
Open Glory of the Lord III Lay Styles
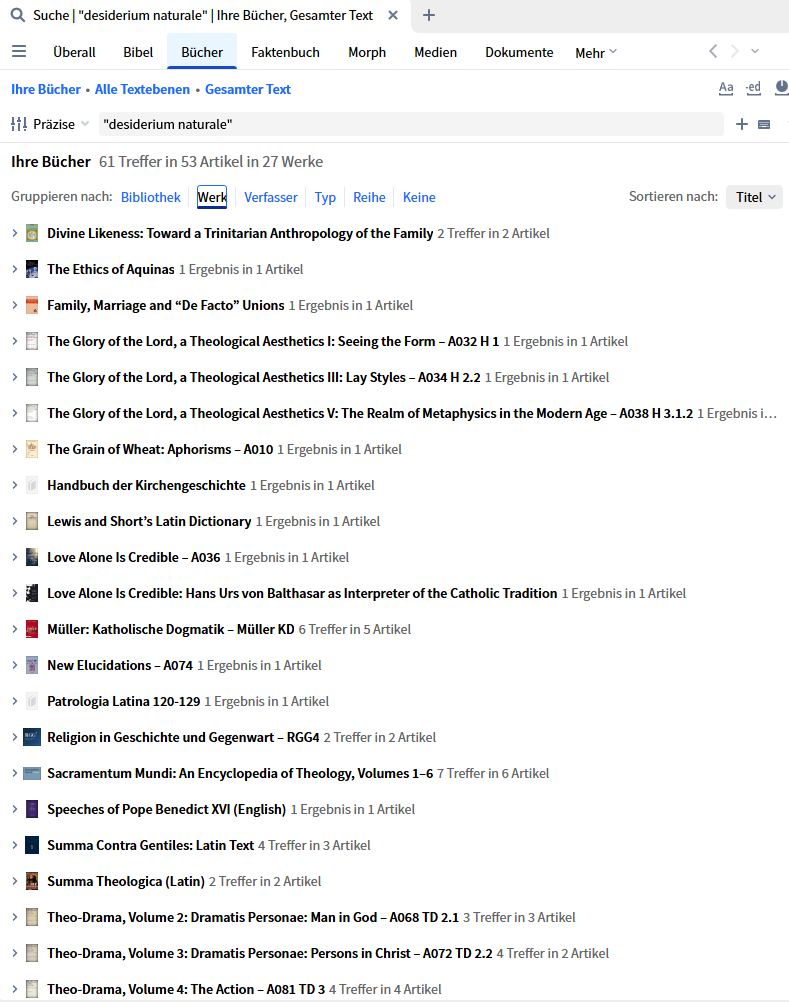click(264, 378)
